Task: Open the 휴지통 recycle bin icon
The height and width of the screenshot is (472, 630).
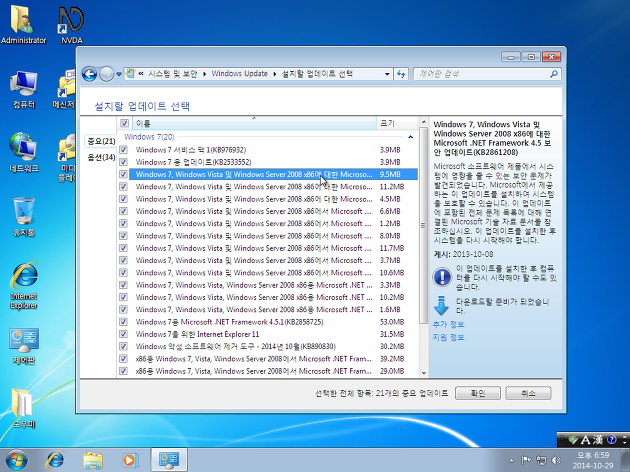Action: (23, 217)
